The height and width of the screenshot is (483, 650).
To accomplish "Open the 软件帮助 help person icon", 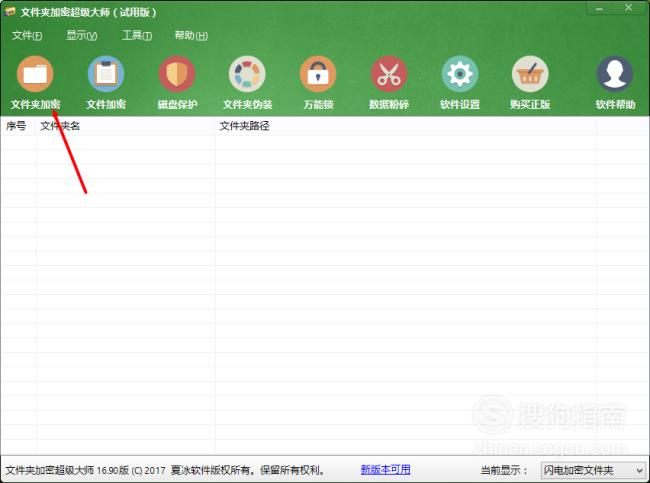I will pos(615,74).
